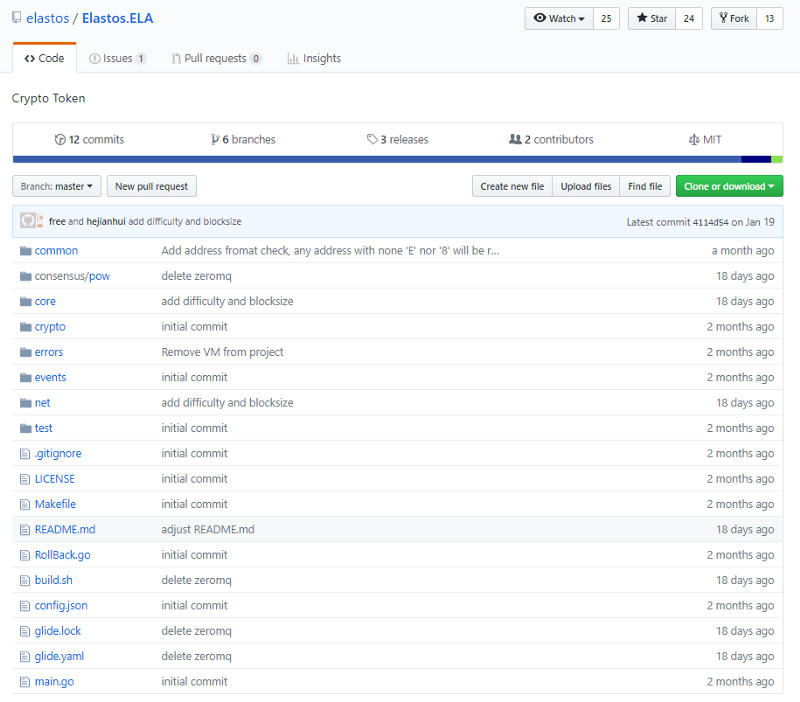Open the 6 branches link

point(243,139)
